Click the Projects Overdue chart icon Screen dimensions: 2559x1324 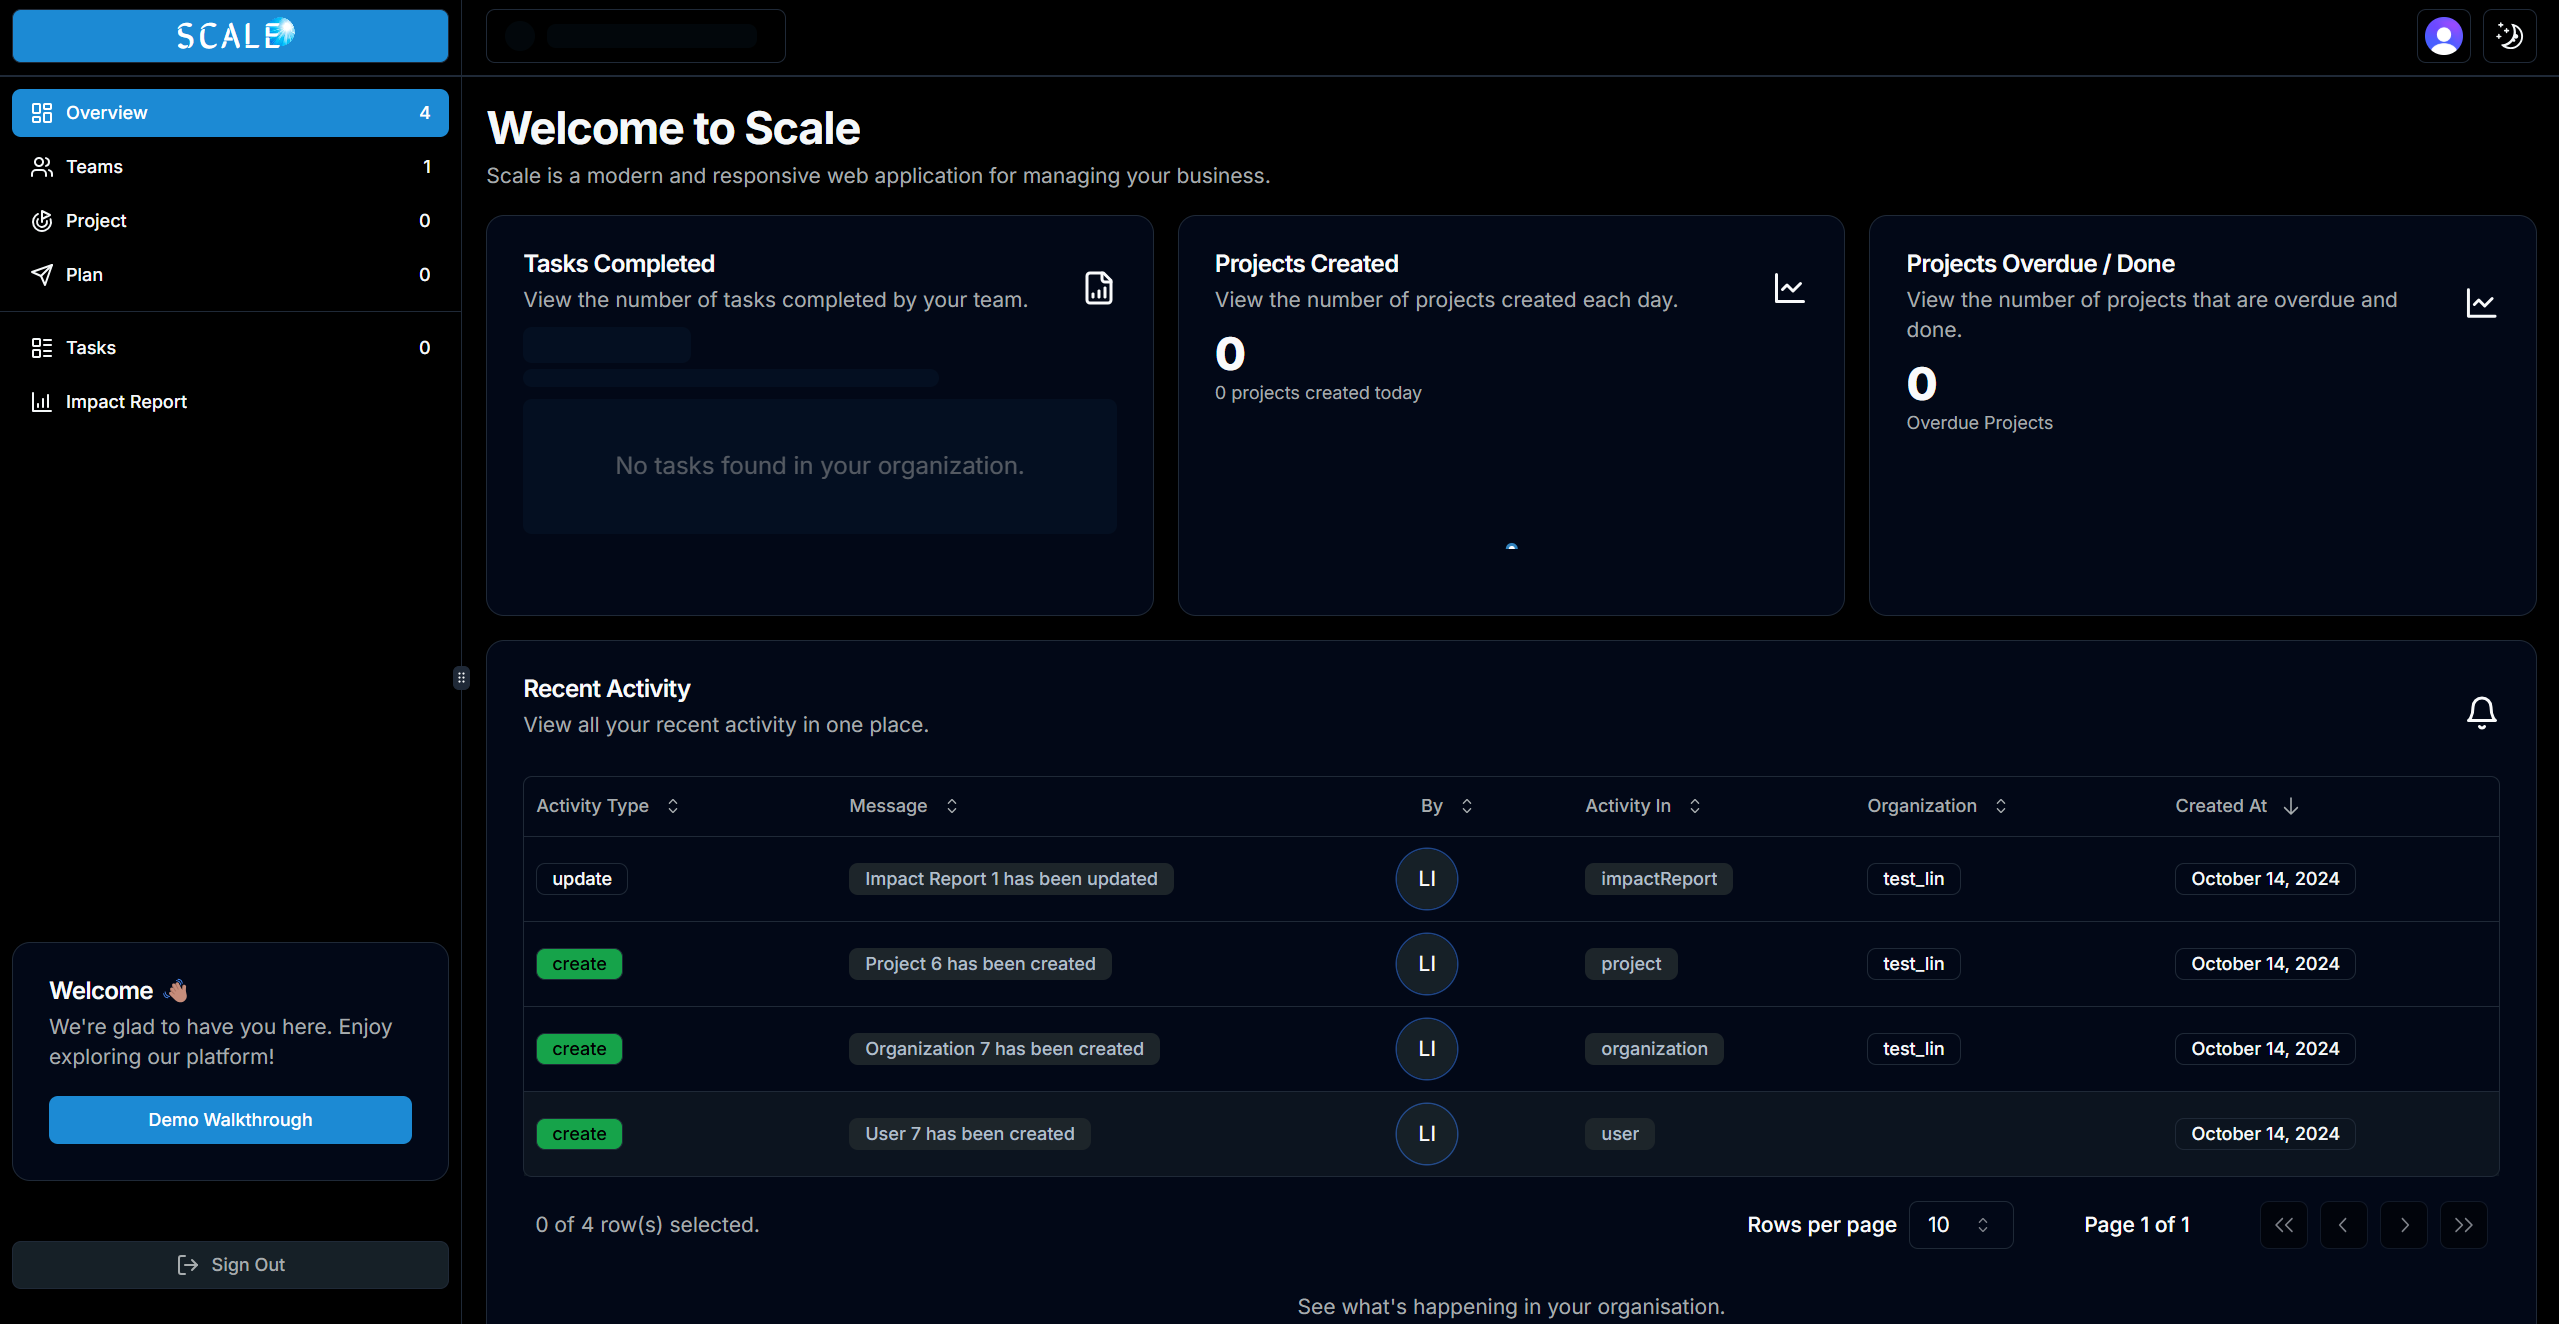[2481, 303]
